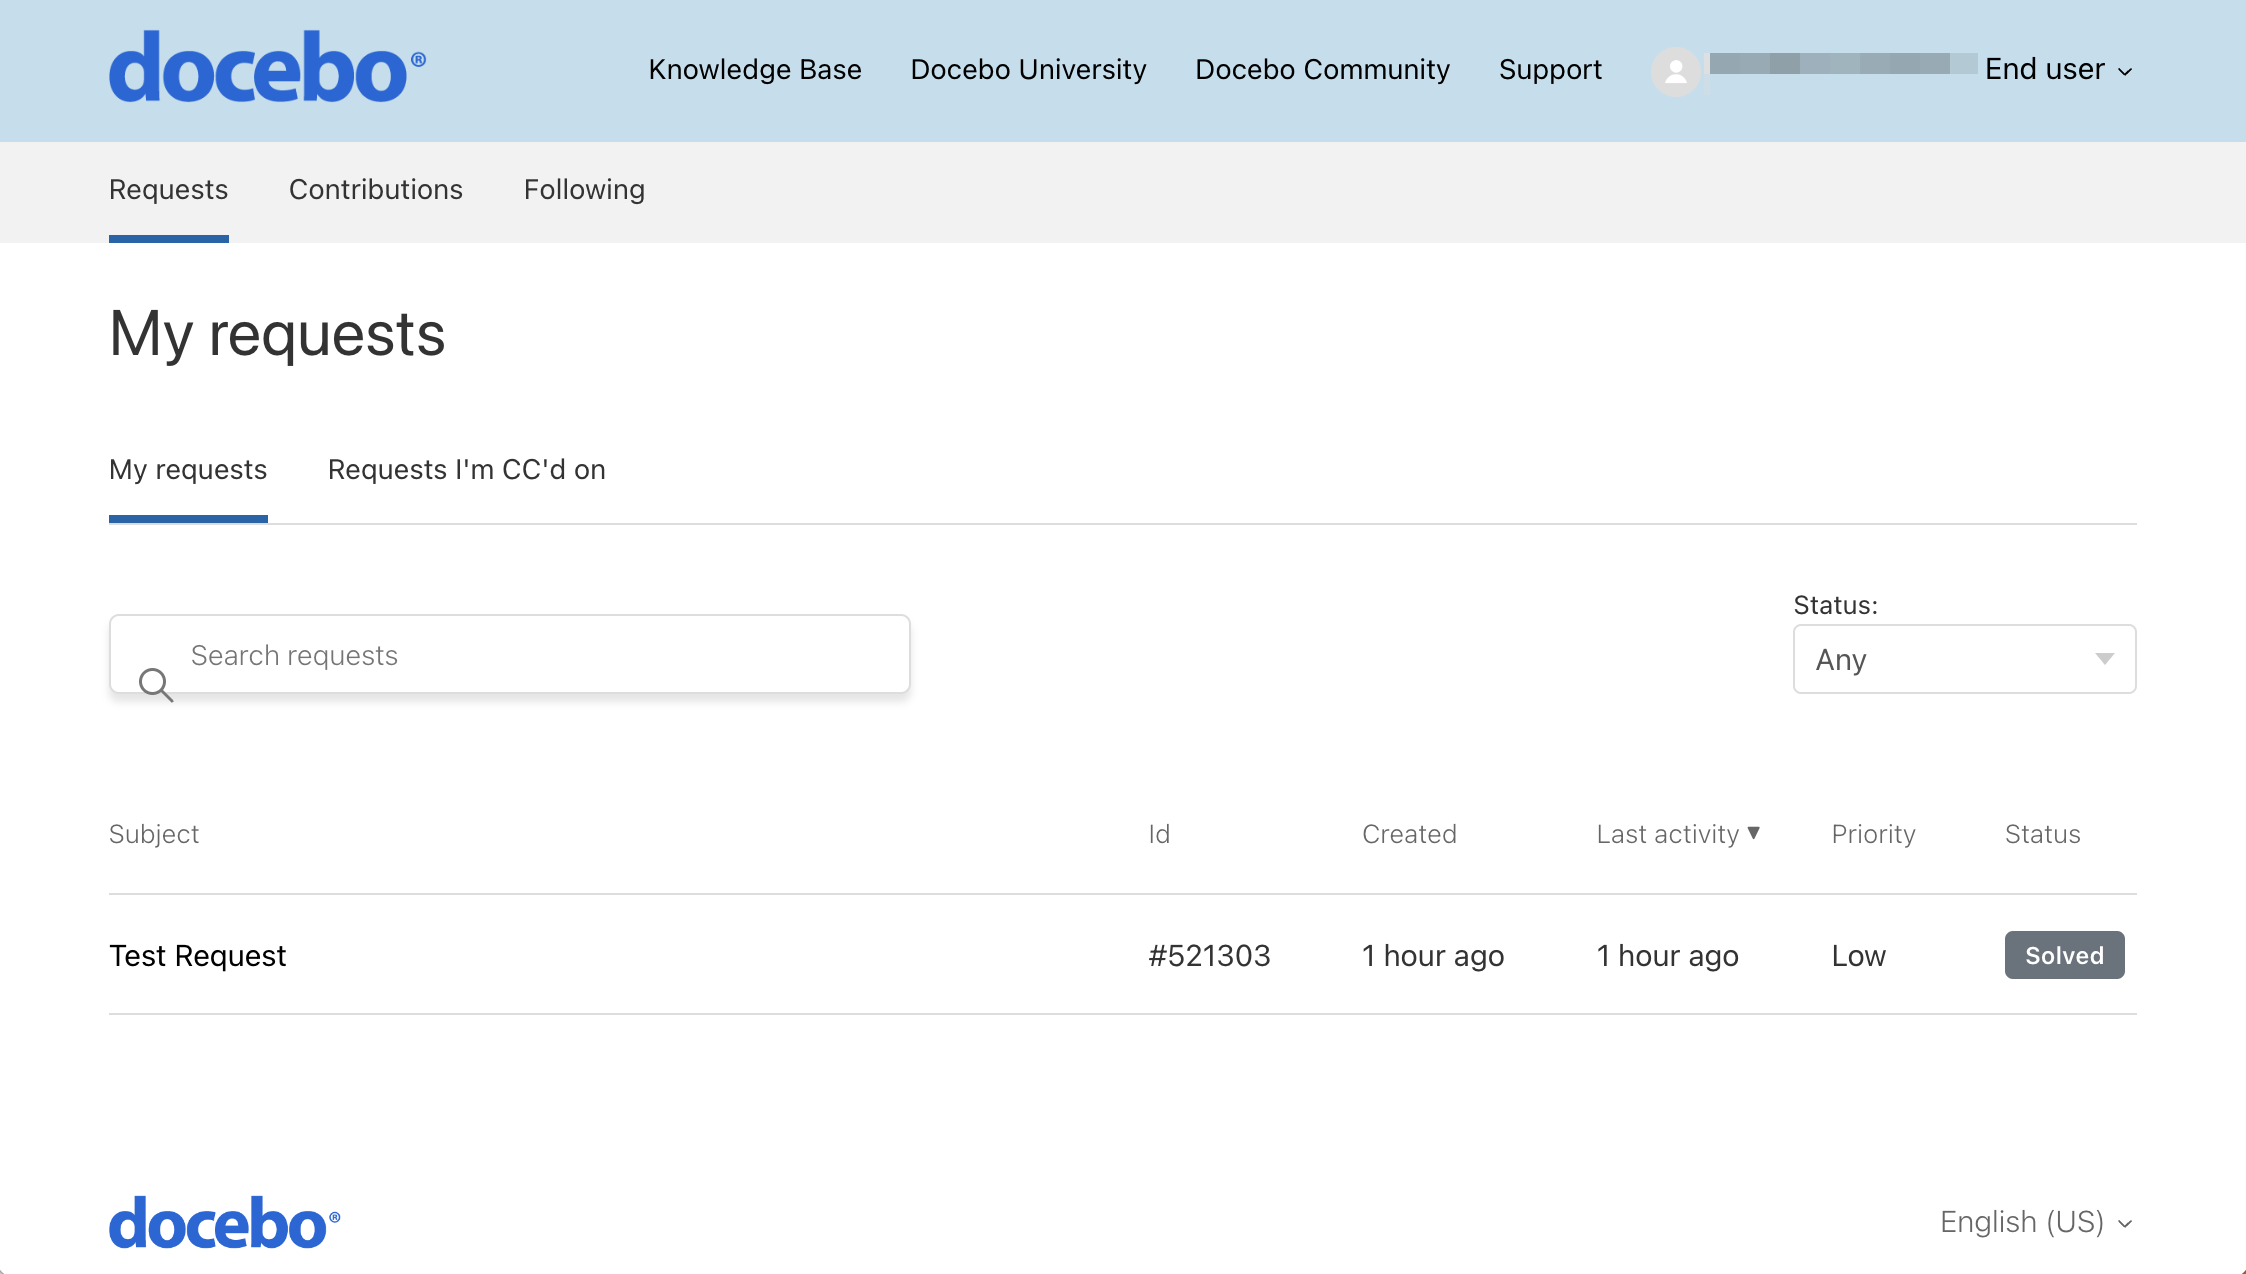Open the Knowledge Base link

point(755,69)
